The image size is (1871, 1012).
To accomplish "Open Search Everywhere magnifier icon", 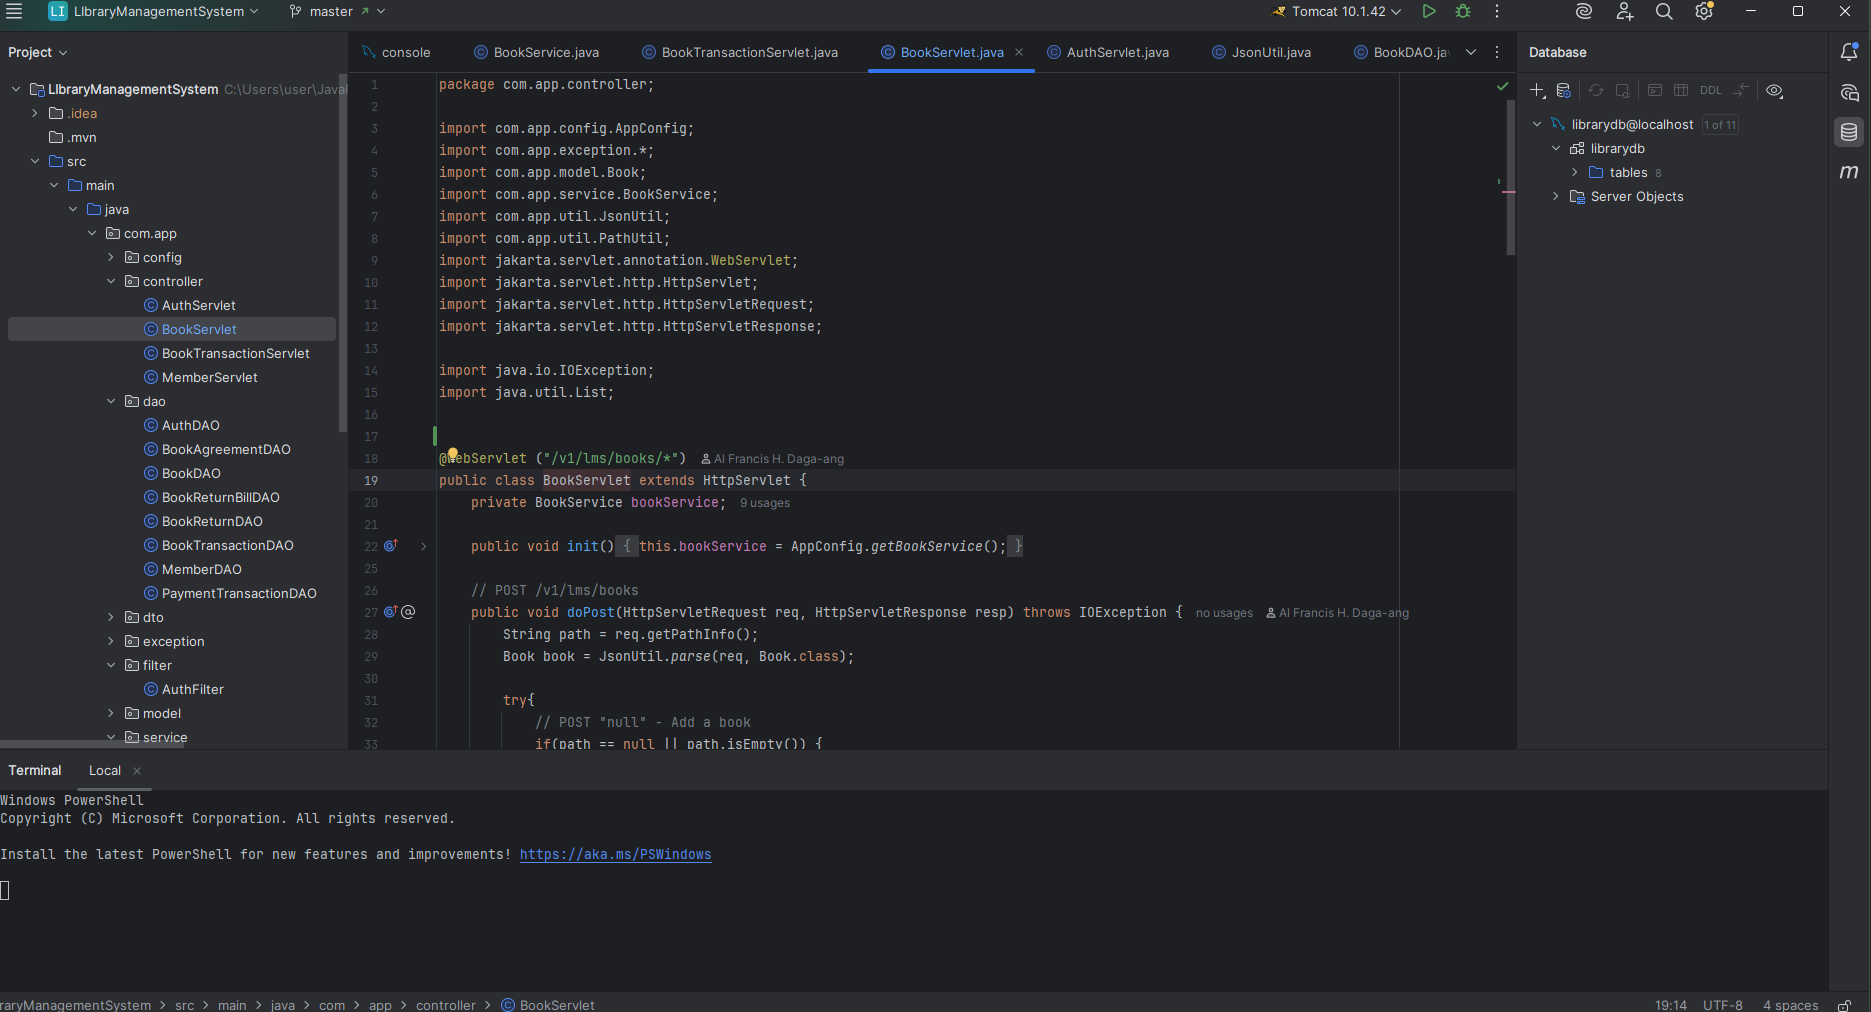I will tap(1664, 12).
